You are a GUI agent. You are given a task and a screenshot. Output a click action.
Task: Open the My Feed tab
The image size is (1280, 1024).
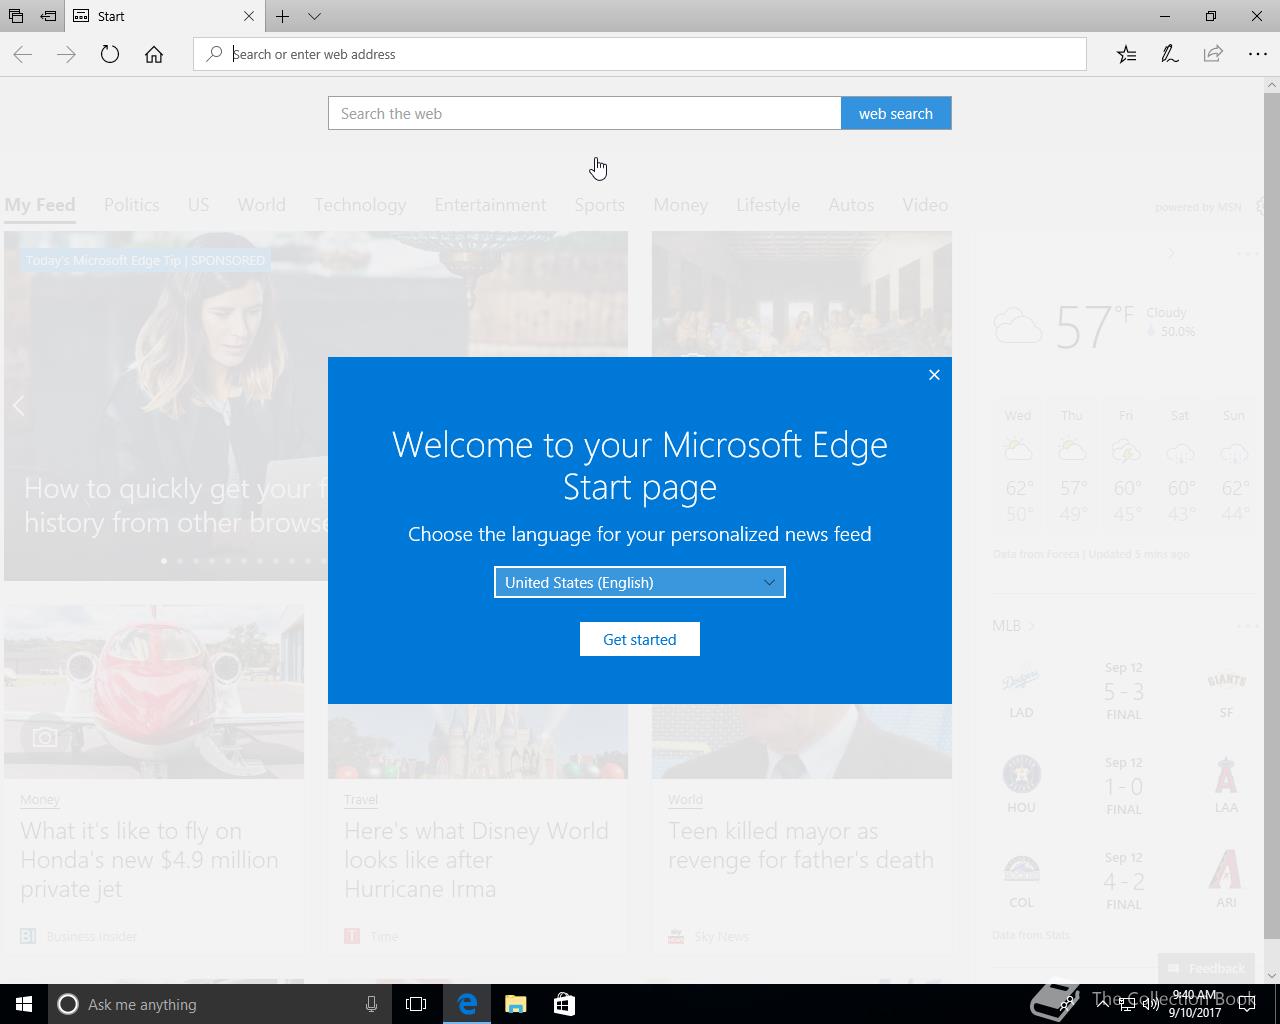click(x=40, y=204)
